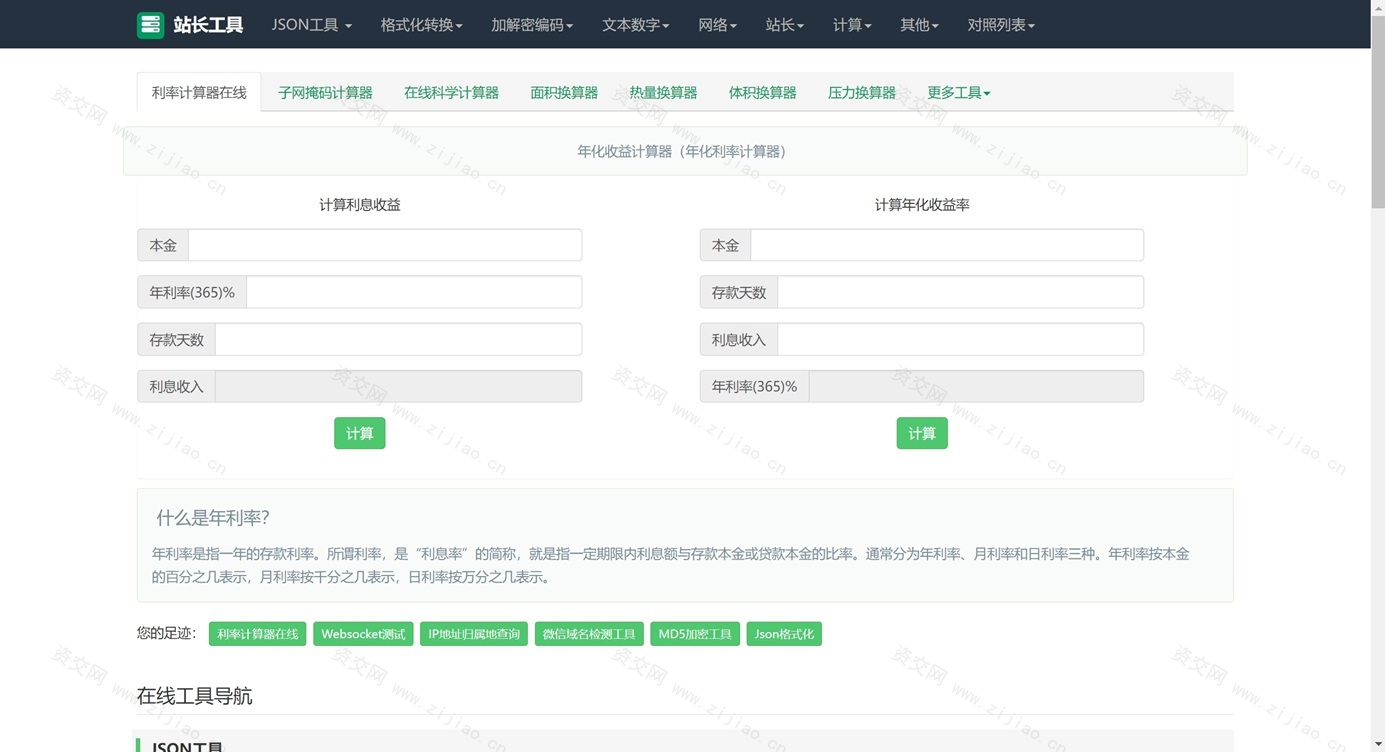
Task: Expand the 其他 menu
Action: click(919, 25)
